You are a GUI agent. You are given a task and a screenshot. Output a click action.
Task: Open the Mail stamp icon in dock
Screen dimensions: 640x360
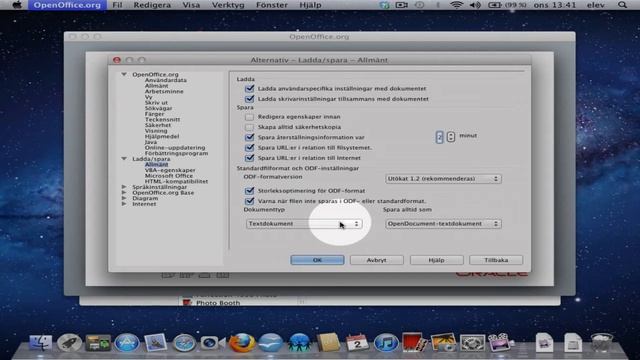(156, 342)
